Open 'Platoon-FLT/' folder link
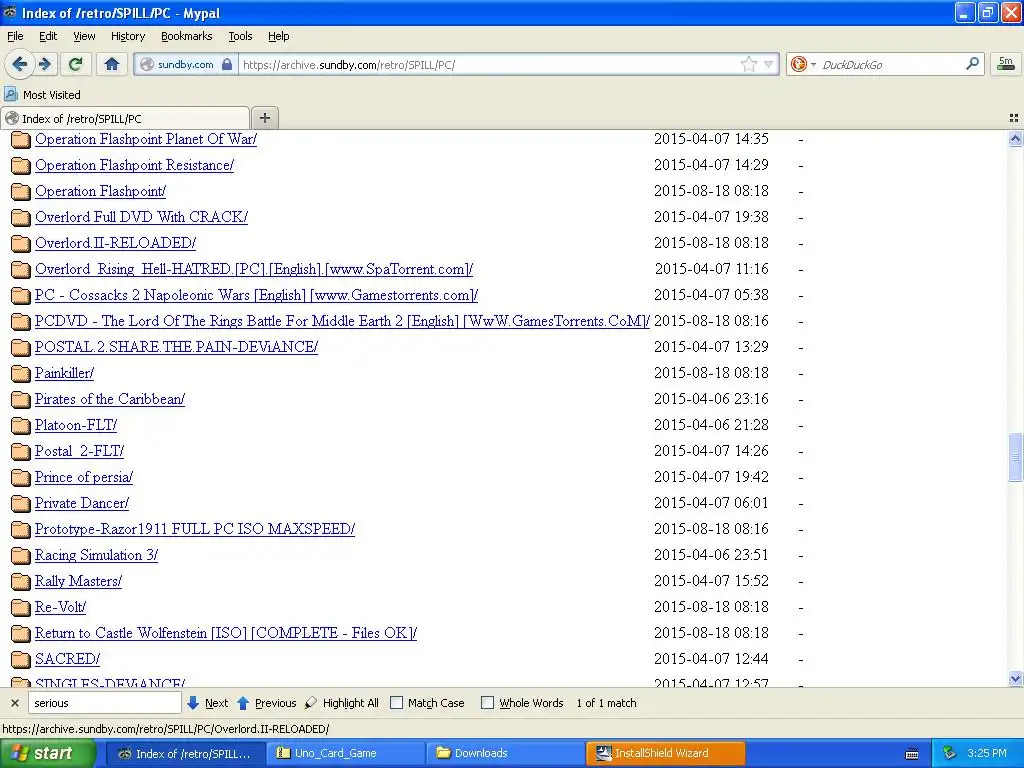1024x768 pixels. (76, 425)
